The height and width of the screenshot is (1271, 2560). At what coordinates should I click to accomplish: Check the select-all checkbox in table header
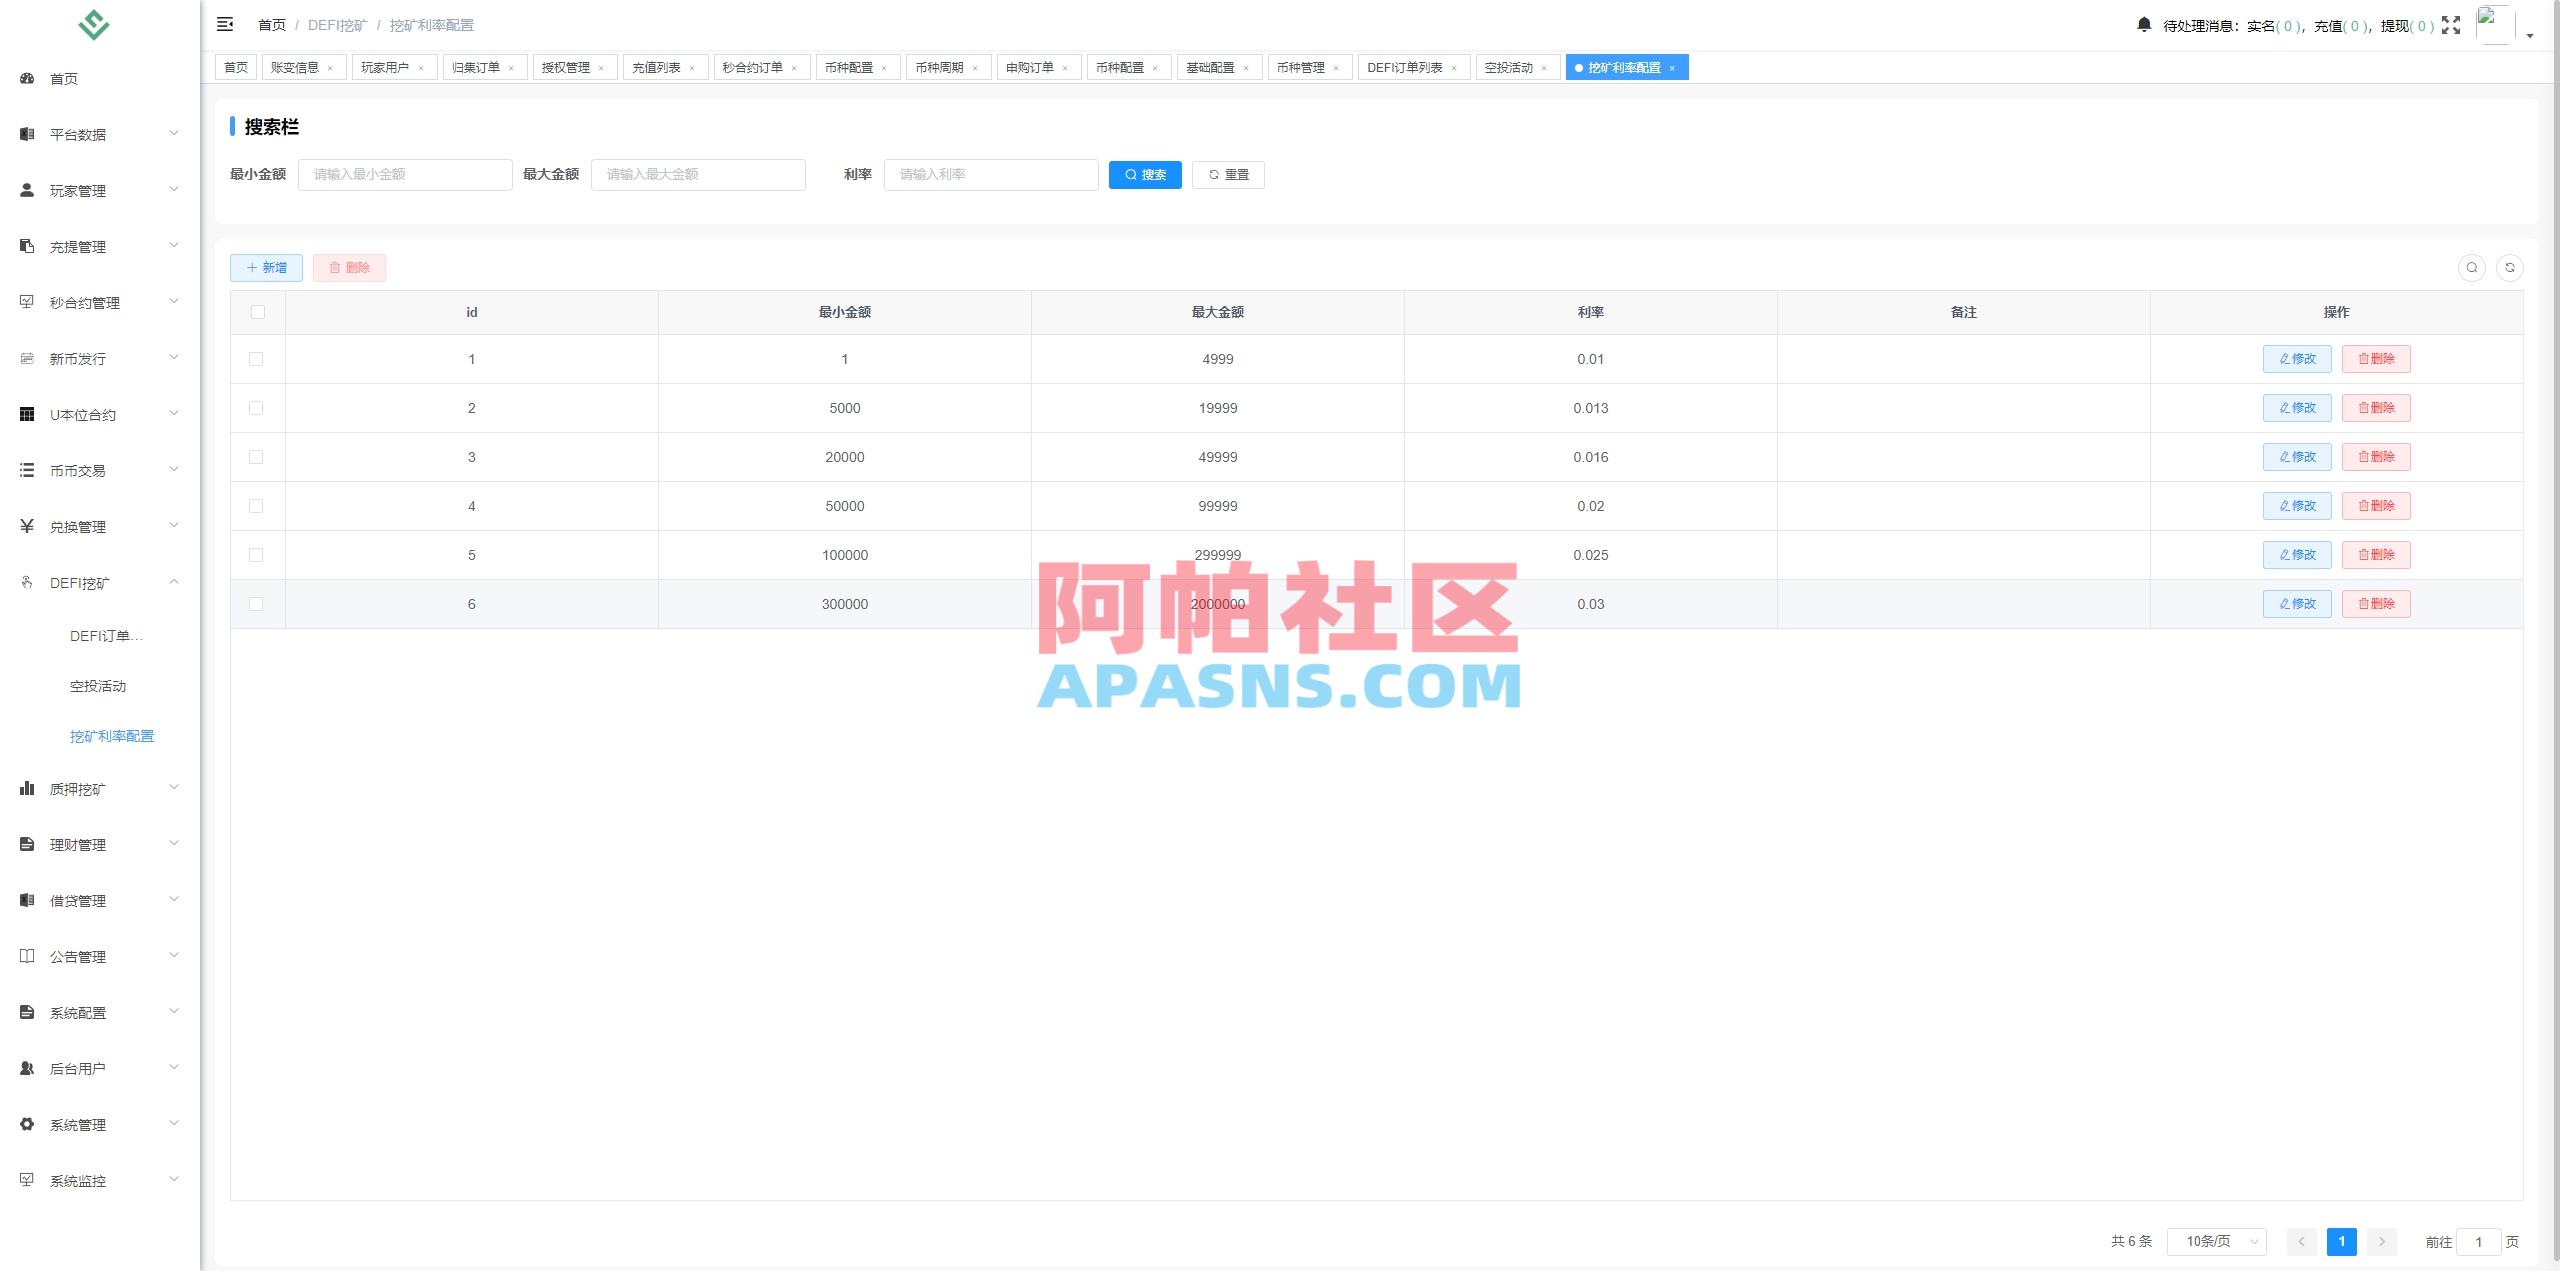[258, 312]
